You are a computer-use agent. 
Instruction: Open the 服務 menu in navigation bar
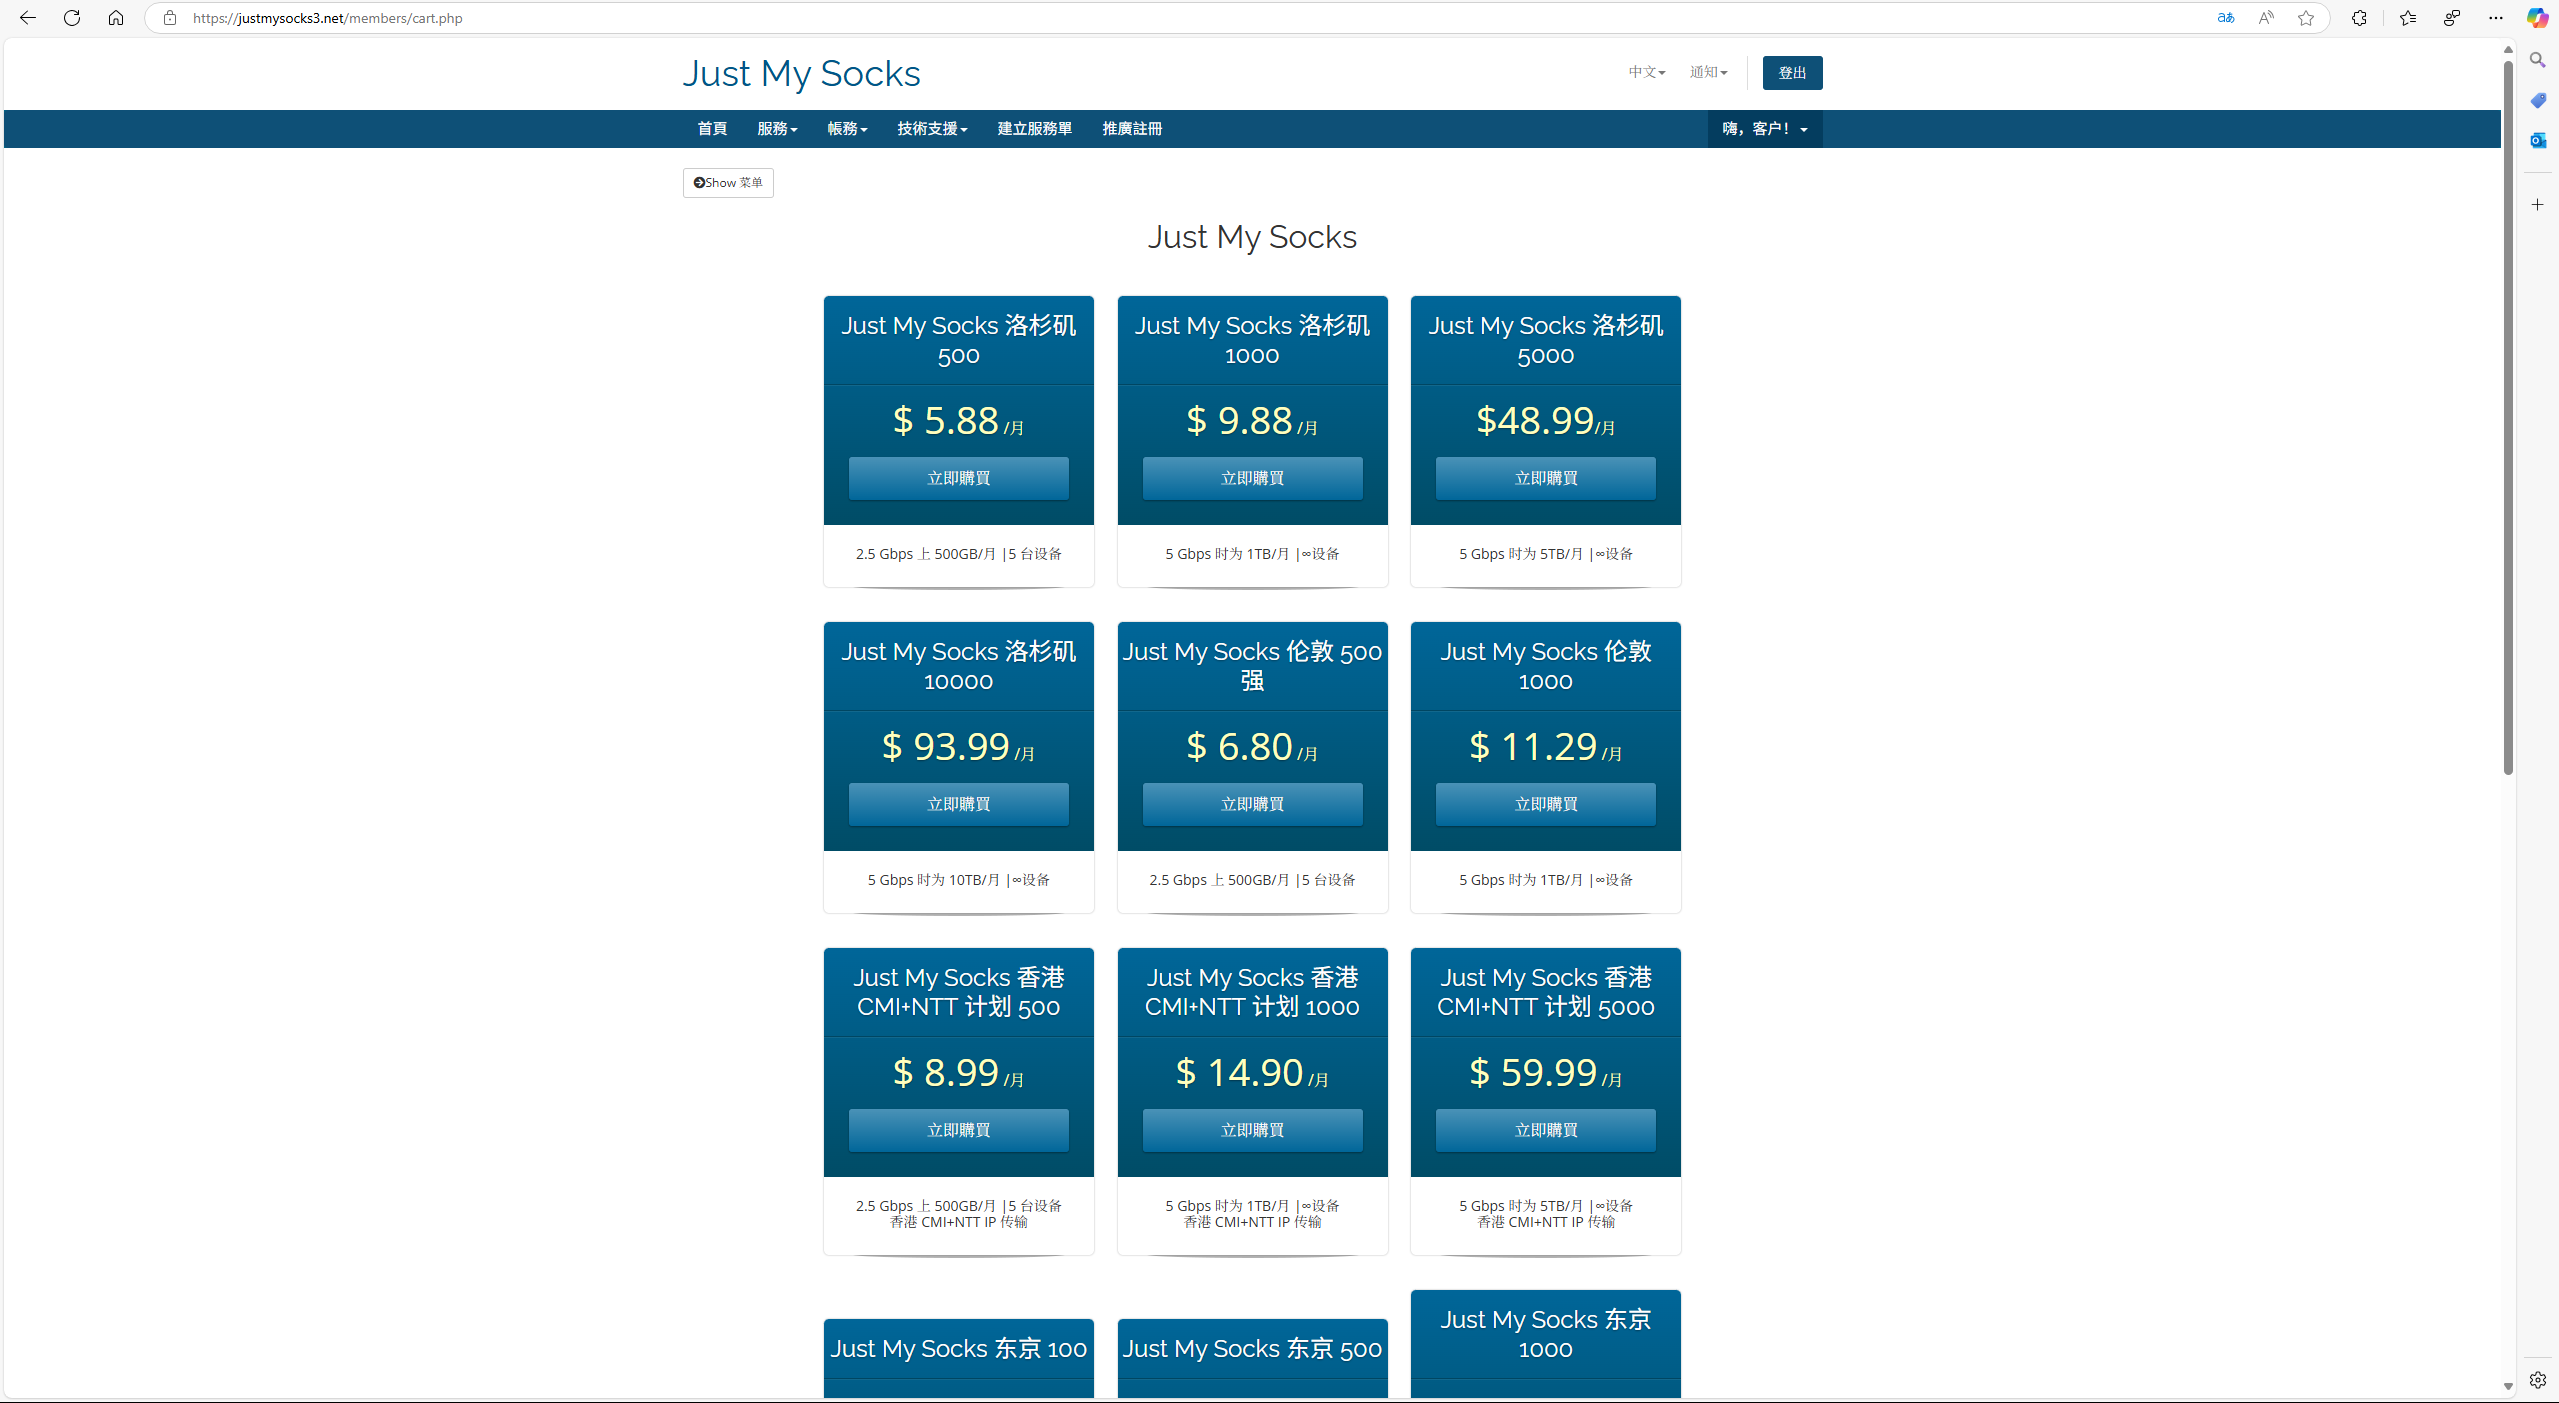776,129
